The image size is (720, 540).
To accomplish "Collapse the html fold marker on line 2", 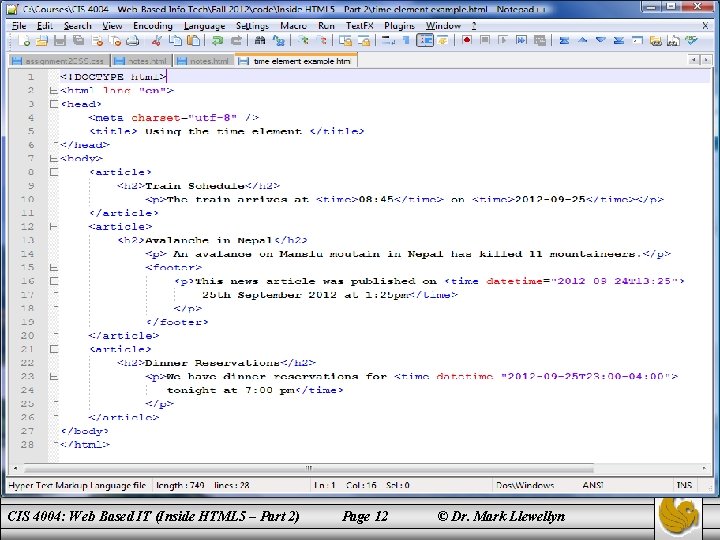I will click(x=54, y=90).
